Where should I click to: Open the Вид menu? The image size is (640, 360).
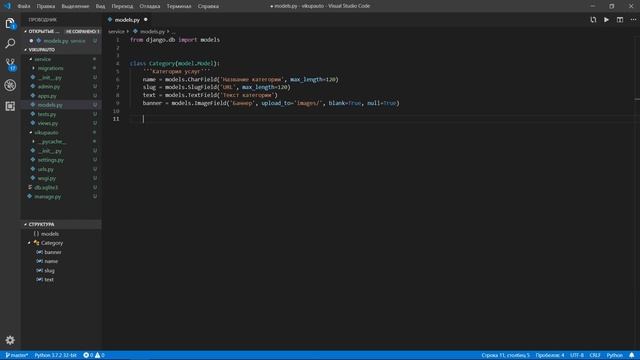(100, 6)
